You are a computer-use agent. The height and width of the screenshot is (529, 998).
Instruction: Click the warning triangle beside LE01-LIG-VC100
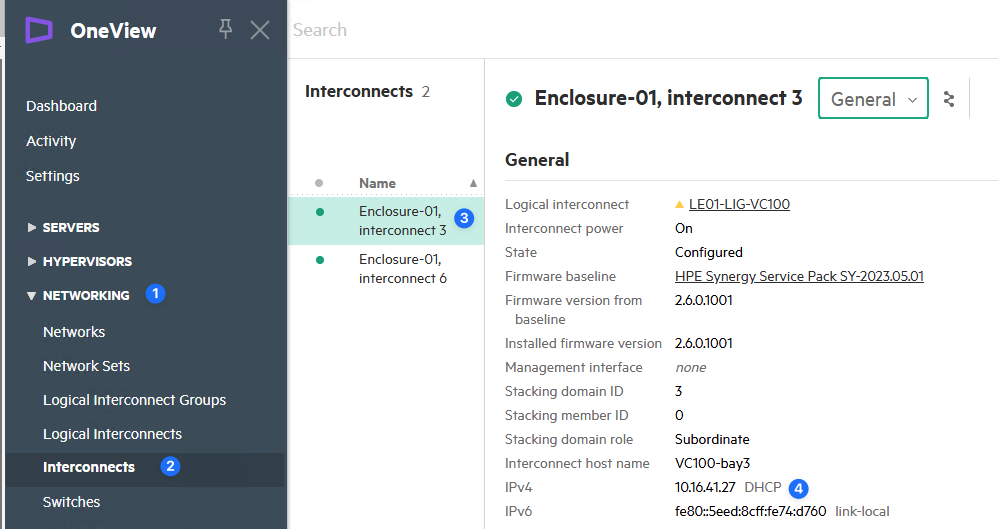coord(680,205)
